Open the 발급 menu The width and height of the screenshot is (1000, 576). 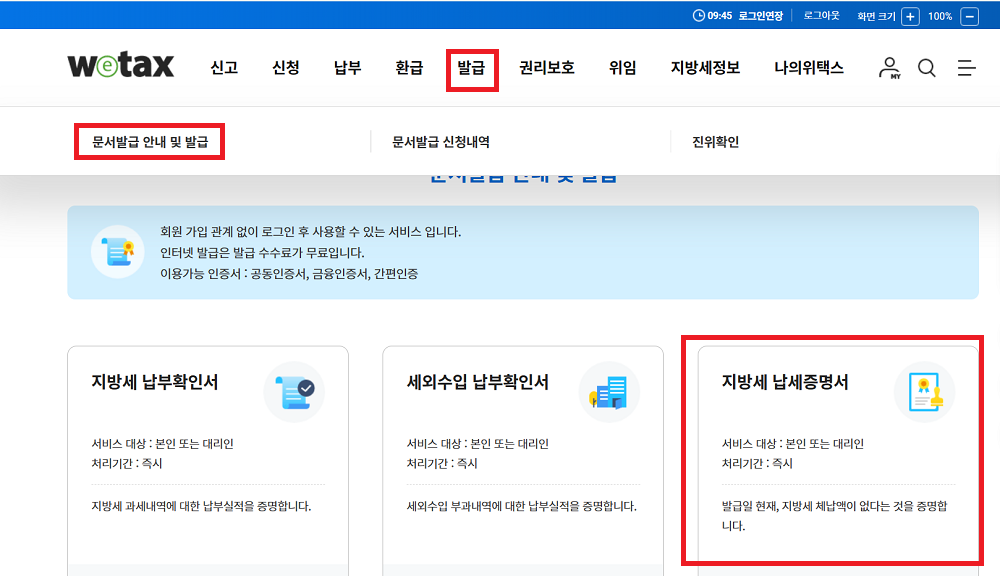point(471,68)
